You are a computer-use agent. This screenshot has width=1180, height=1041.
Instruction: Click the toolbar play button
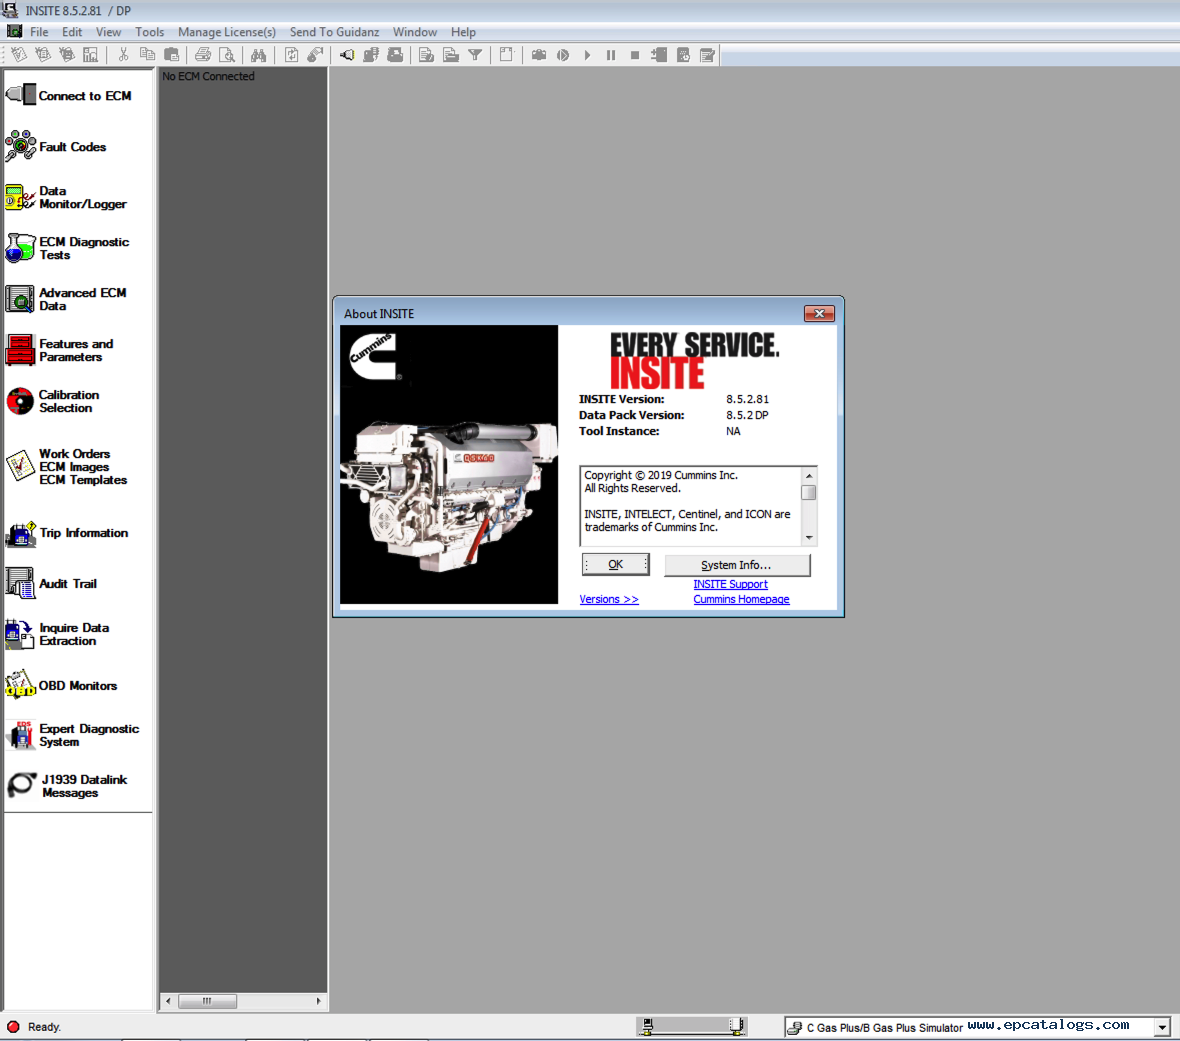(x=587, y=55)
